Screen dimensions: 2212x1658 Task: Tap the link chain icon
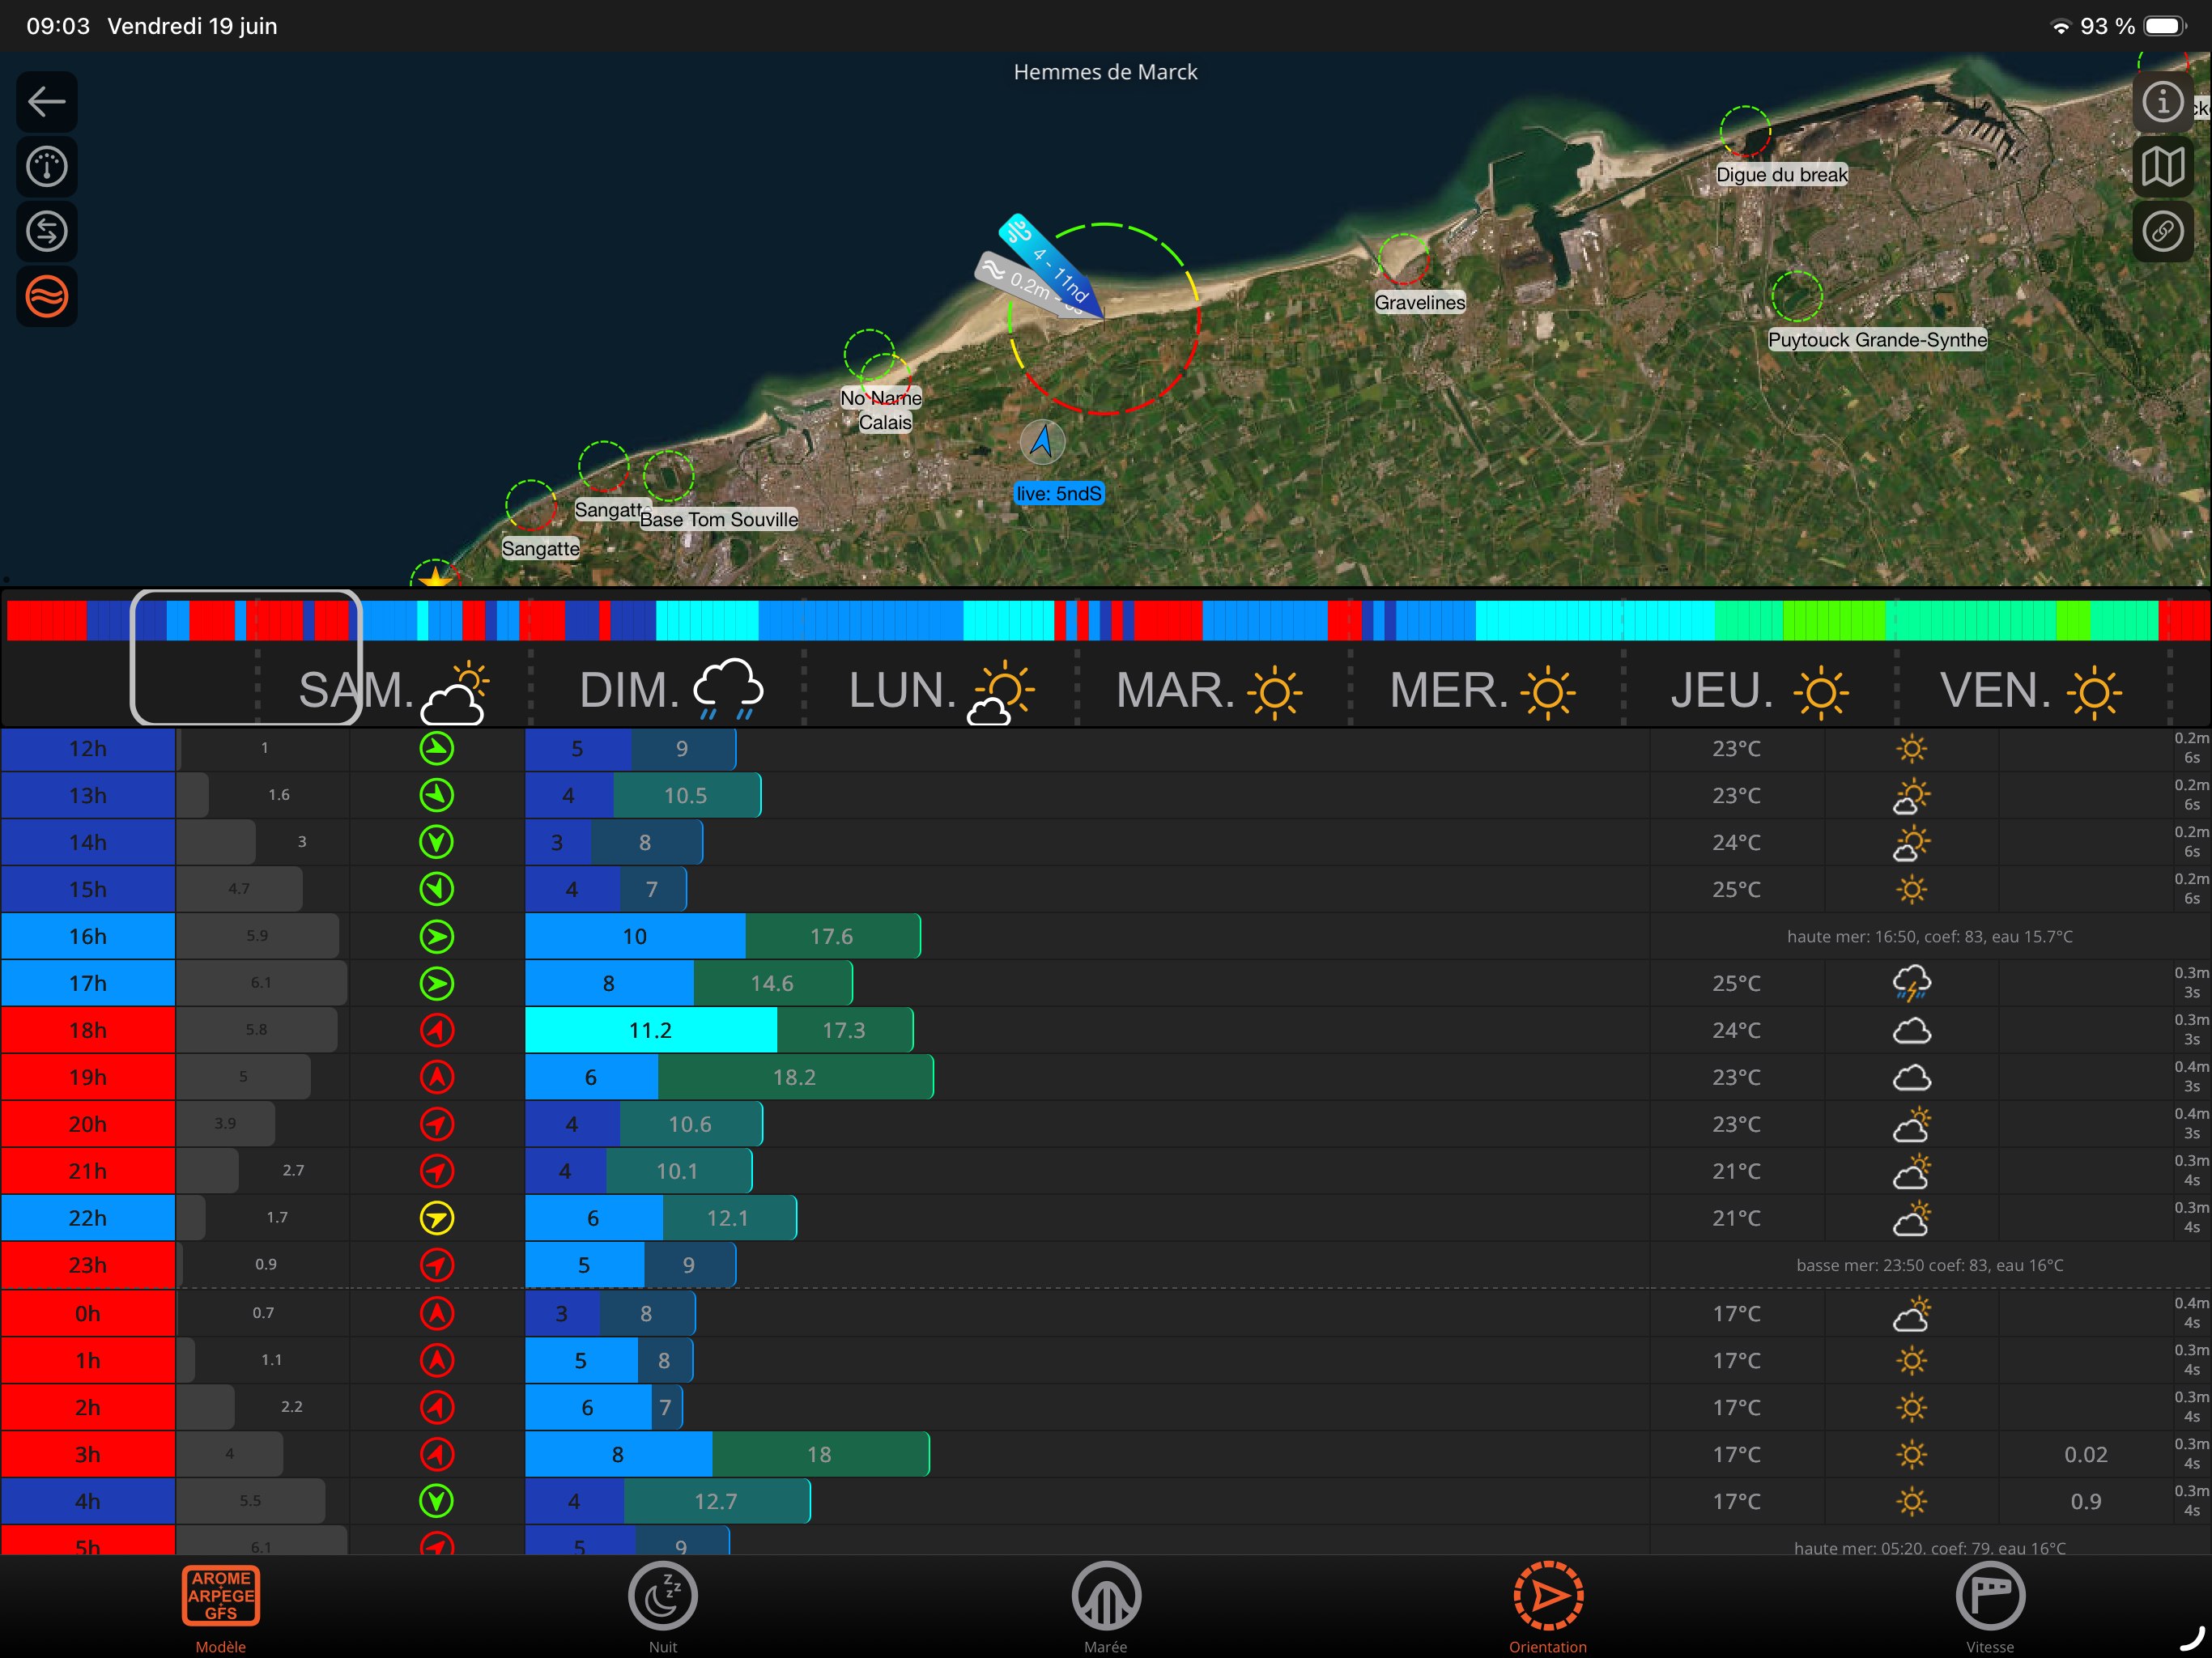click(2162, 231)
